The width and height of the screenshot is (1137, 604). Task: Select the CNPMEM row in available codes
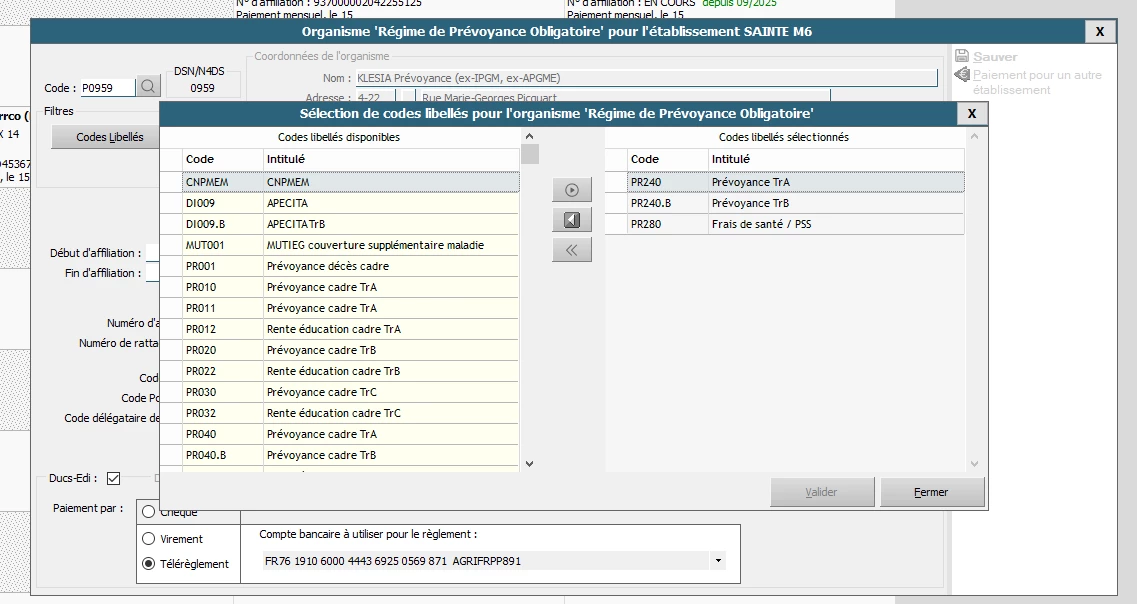click(x=340, y=182)
